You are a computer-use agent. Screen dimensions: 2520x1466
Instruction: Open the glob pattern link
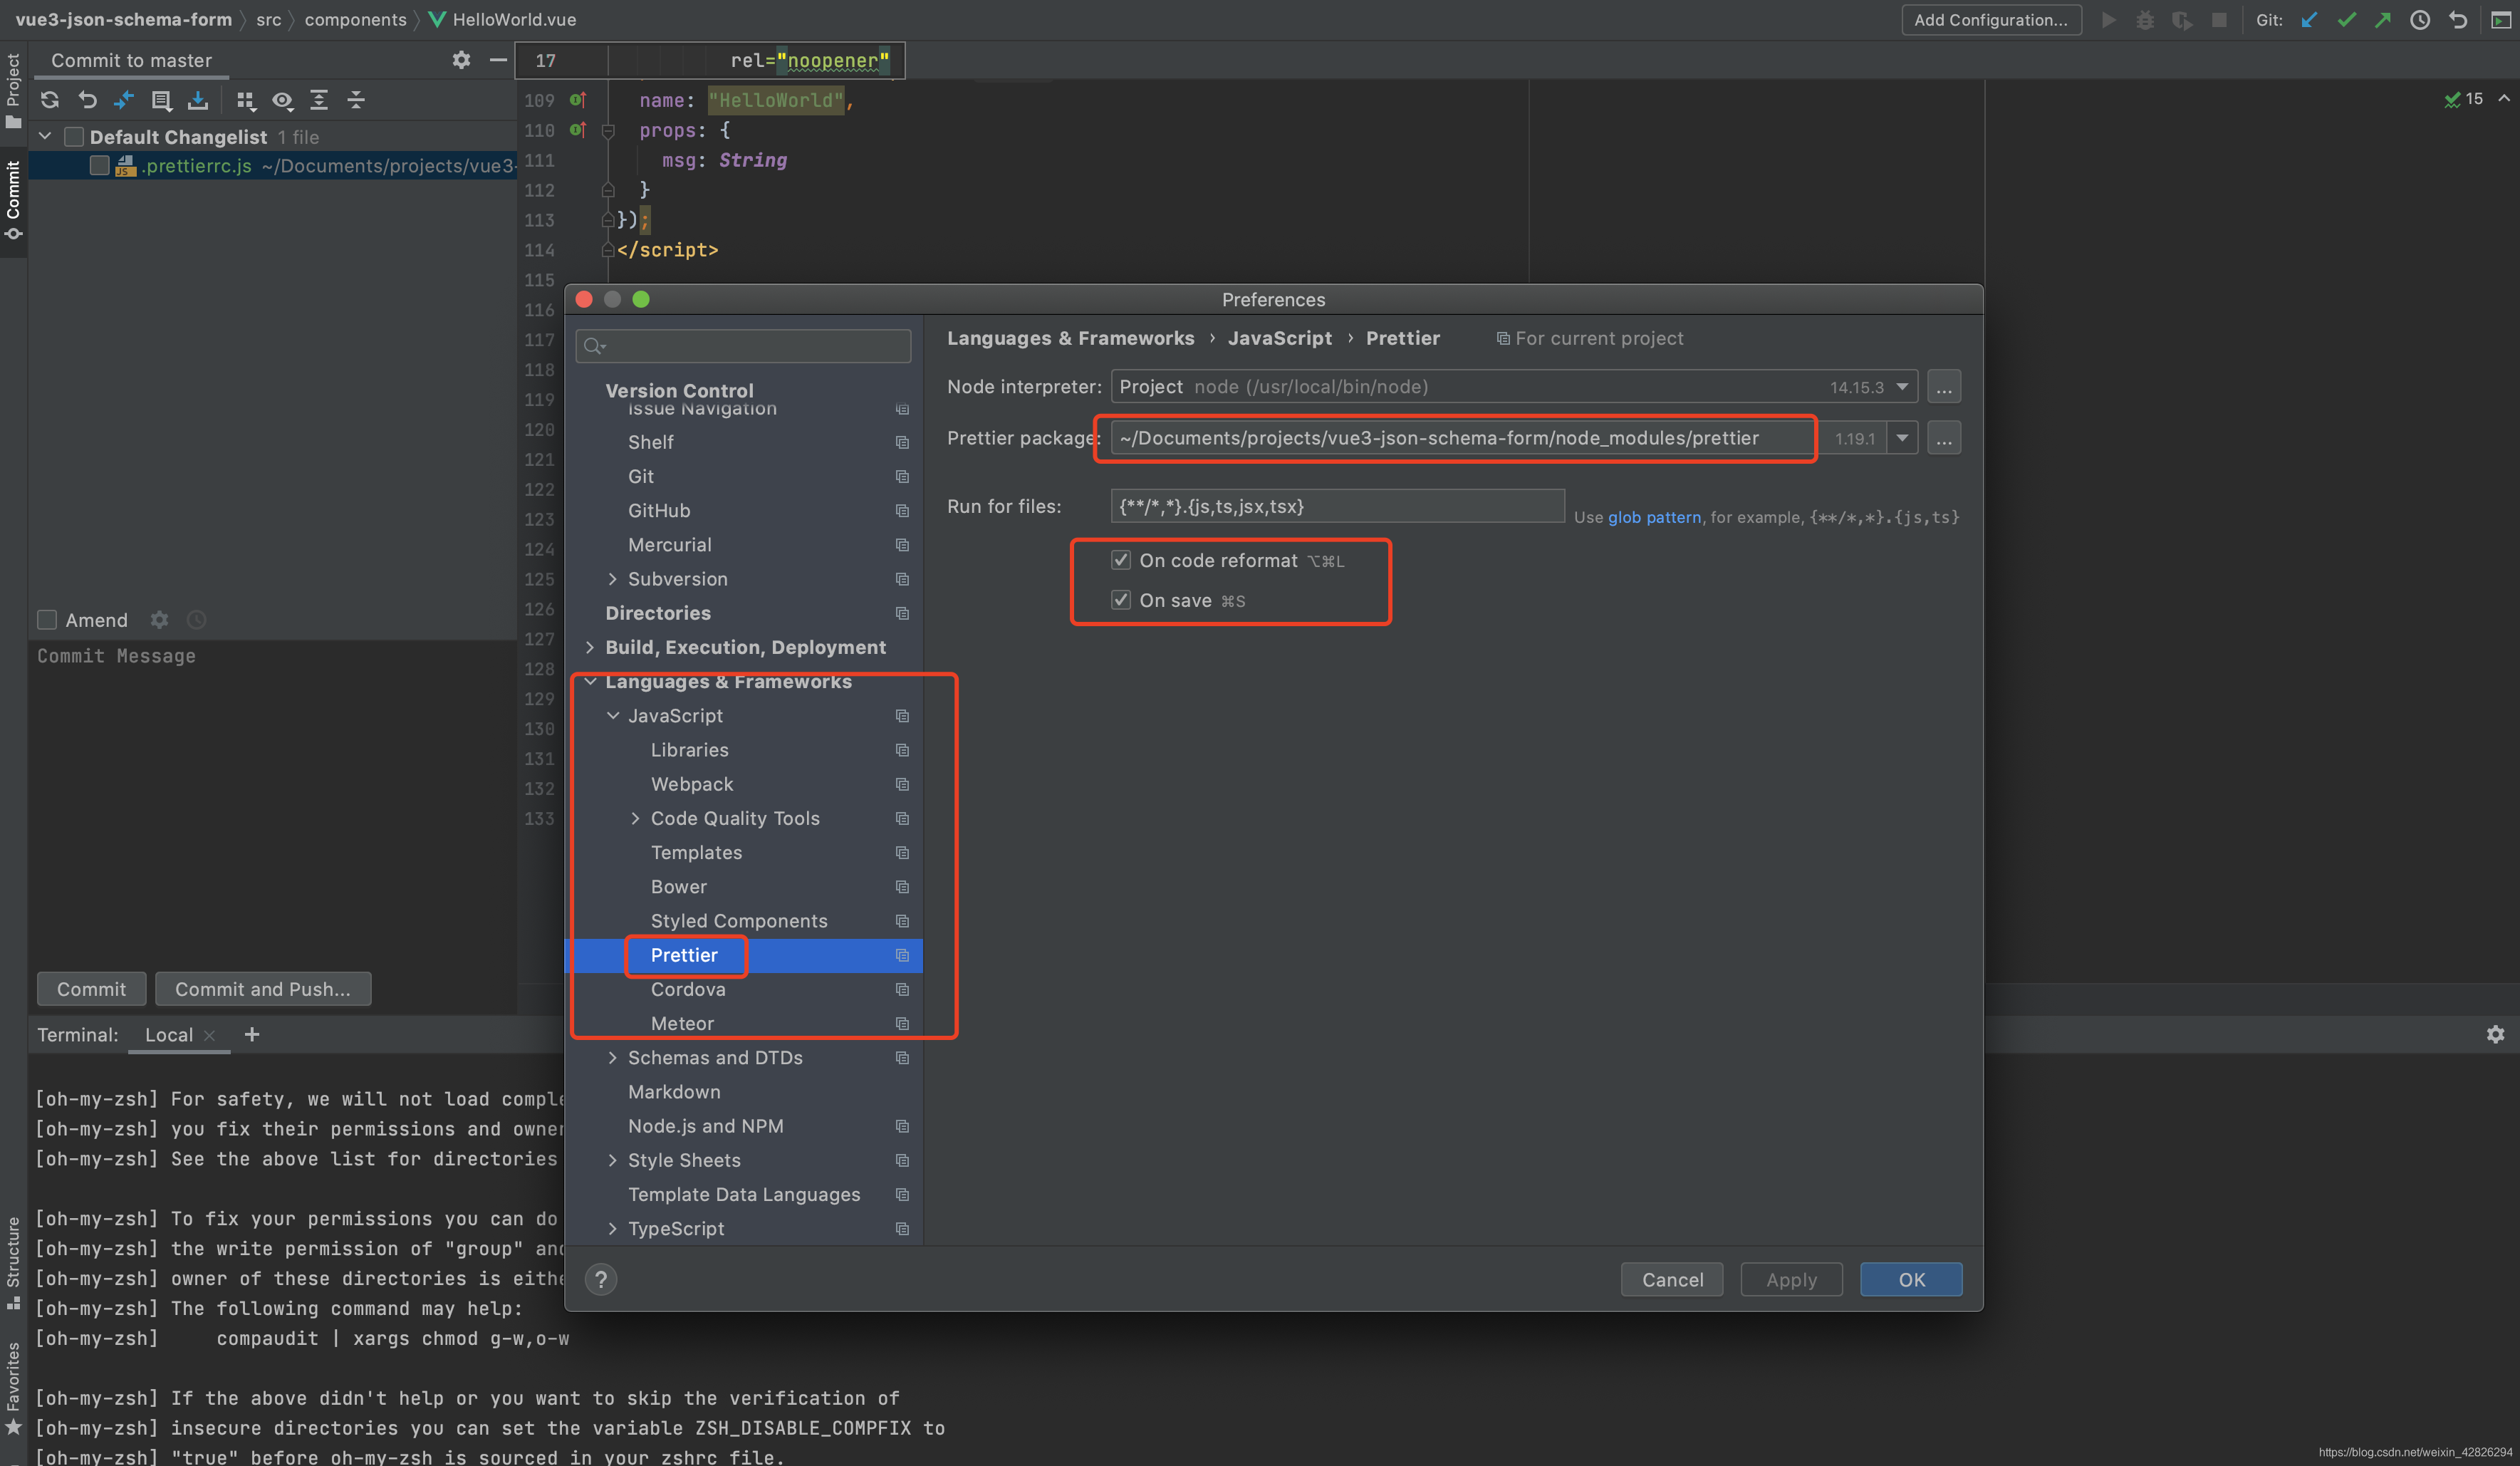1654,517
